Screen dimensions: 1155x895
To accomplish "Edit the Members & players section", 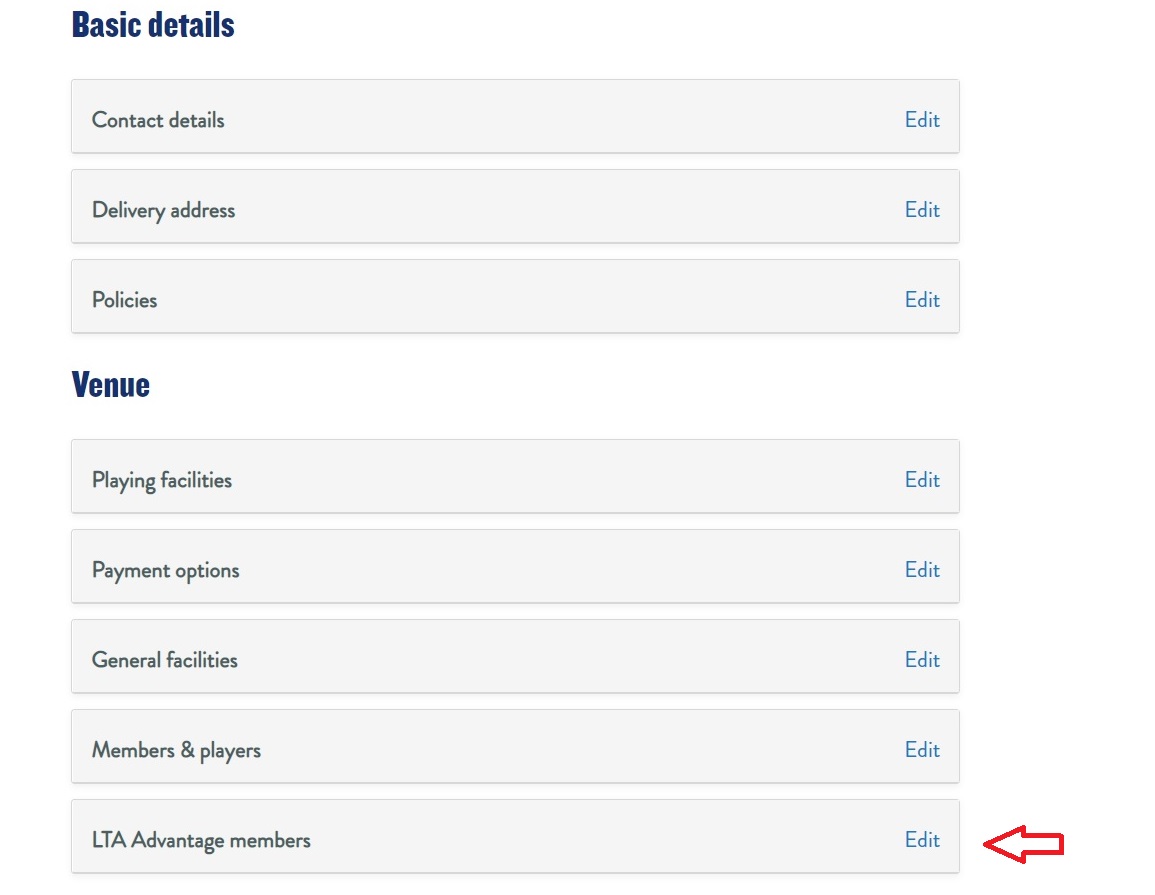I will (x=922, y=748).
